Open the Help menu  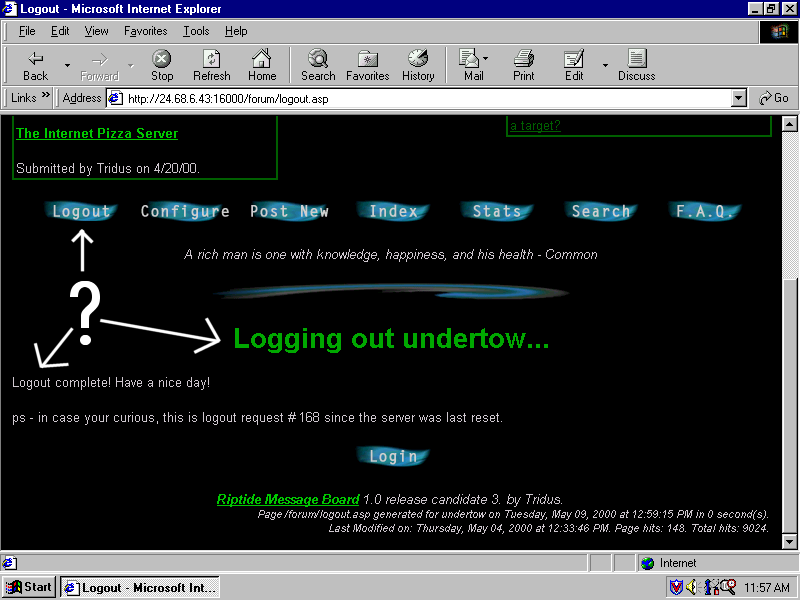coord(236,31)
